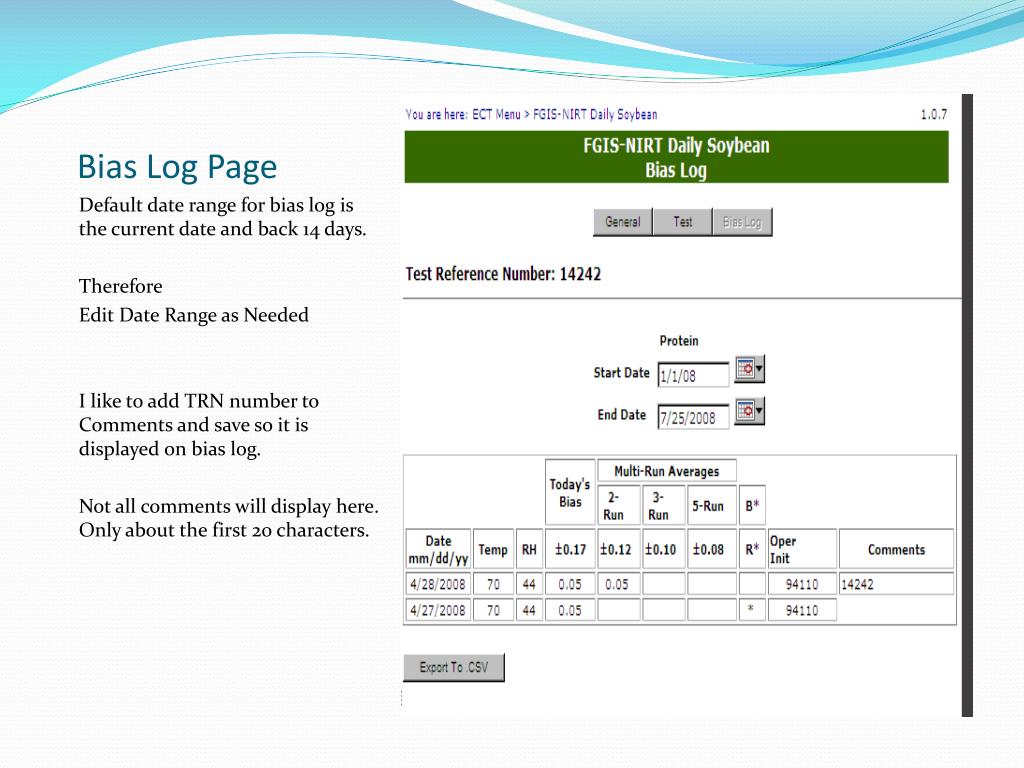Click the Oper Init column header
This screenshot has width=1024, height=768.
click(x=802, y=549)
